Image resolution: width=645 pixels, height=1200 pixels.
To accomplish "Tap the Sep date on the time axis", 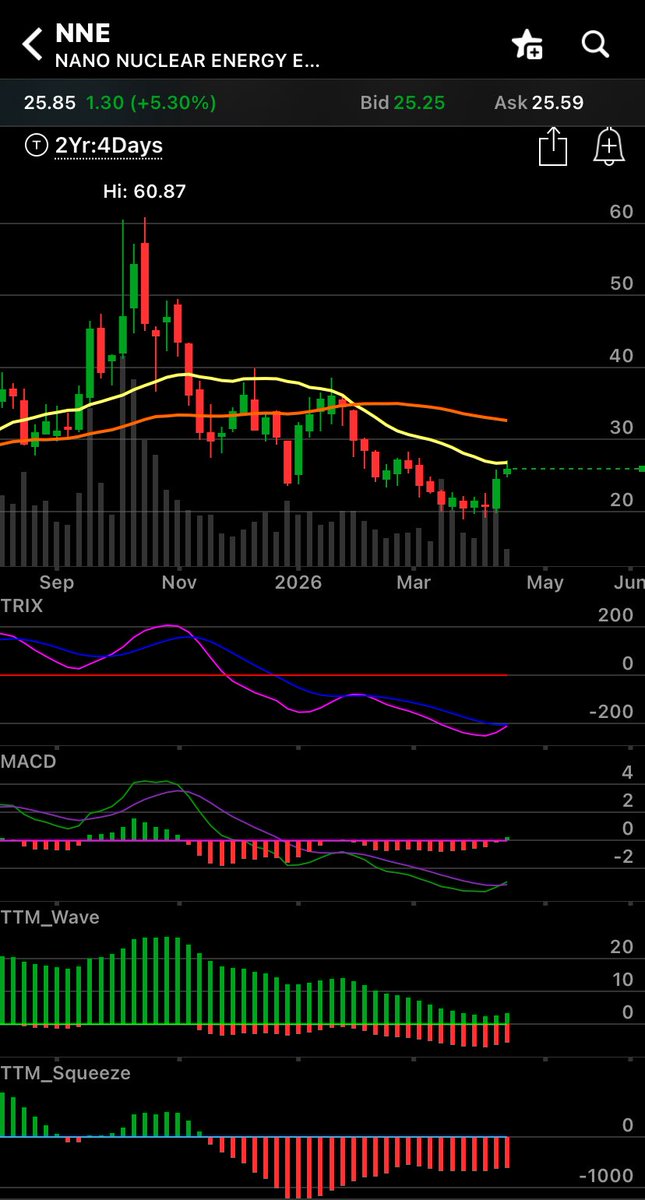I will pos(57,582).
